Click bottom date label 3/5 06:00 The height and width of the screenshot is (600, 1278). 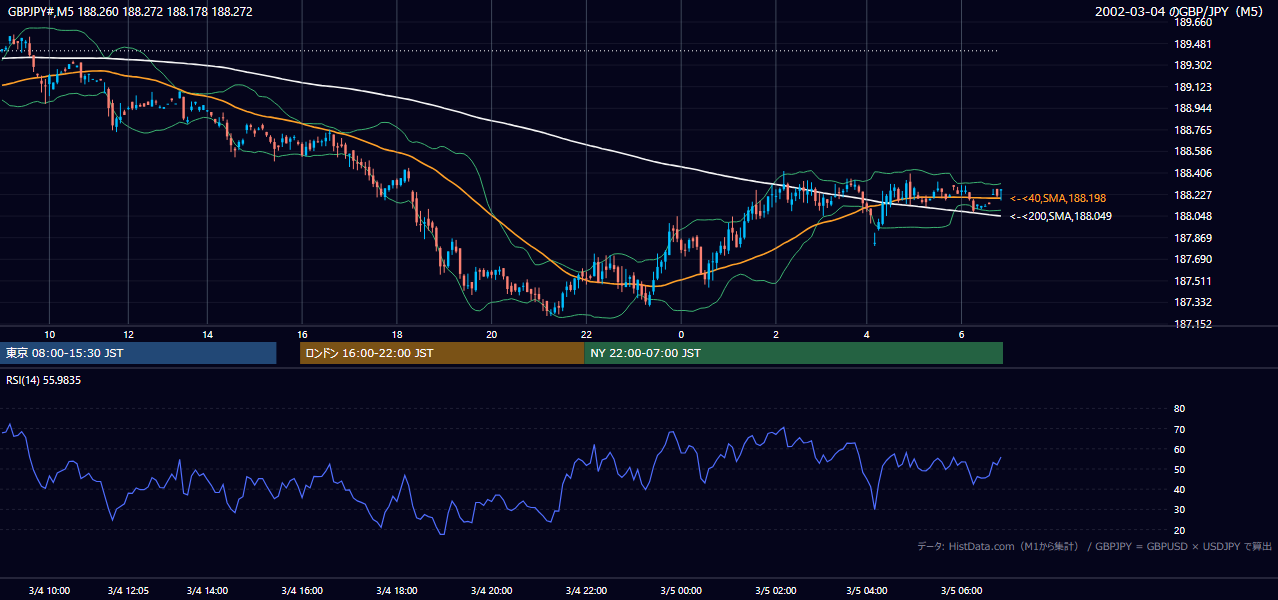(x=961, y=591)
